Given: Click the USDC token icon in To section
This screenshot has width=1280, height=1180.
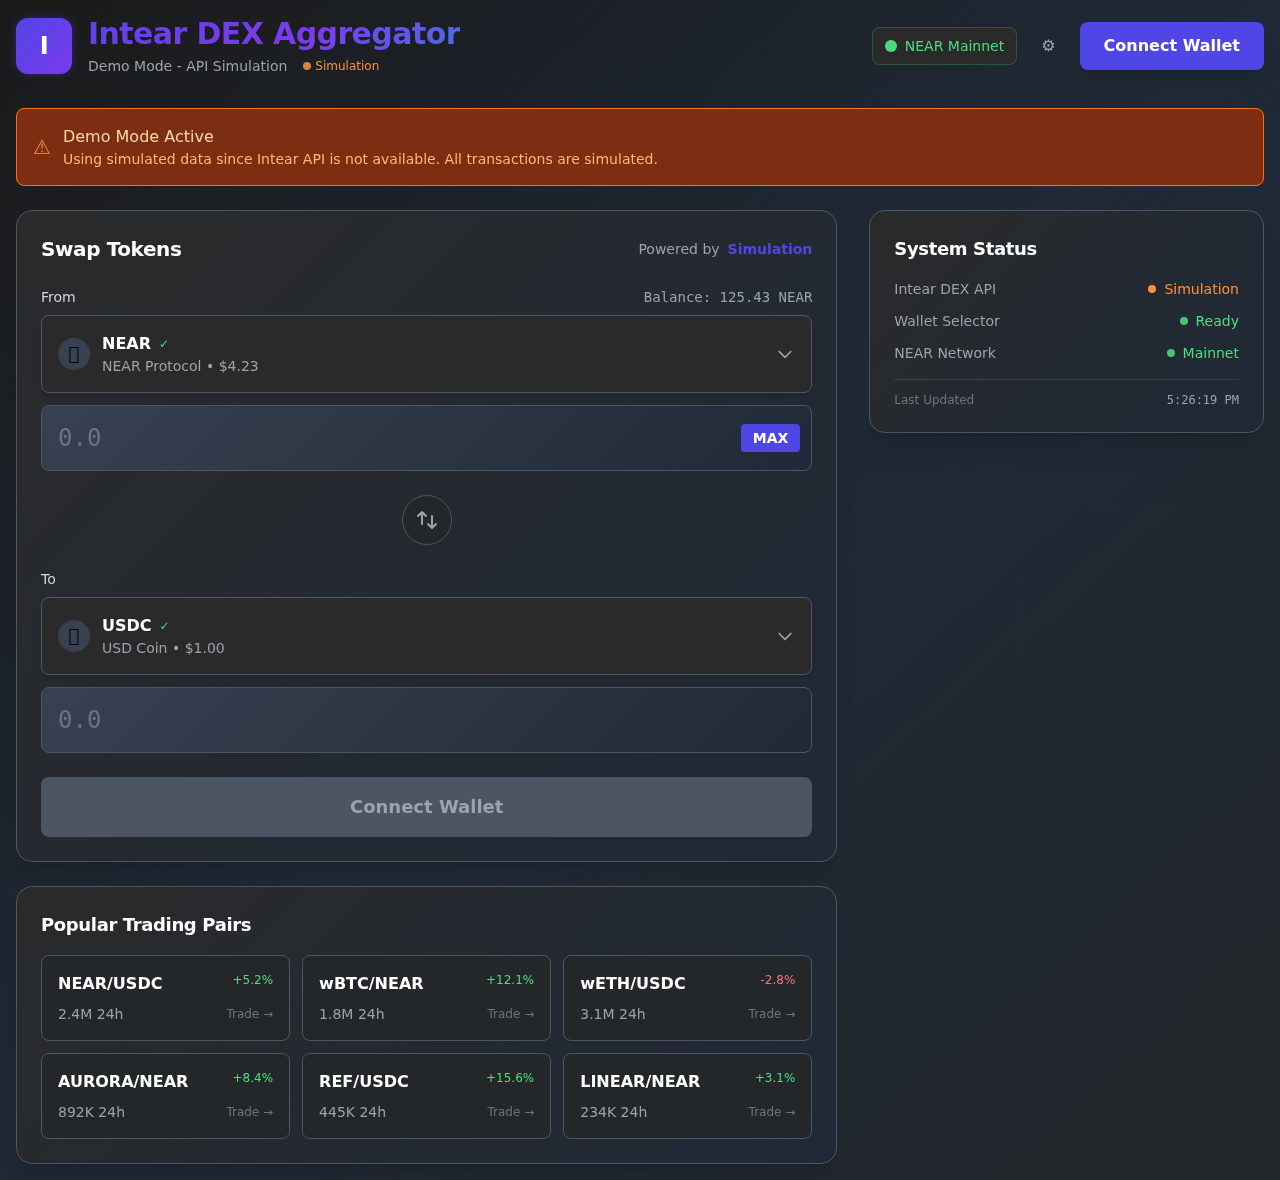Looking at the screenshot, I should click(73, 635).
